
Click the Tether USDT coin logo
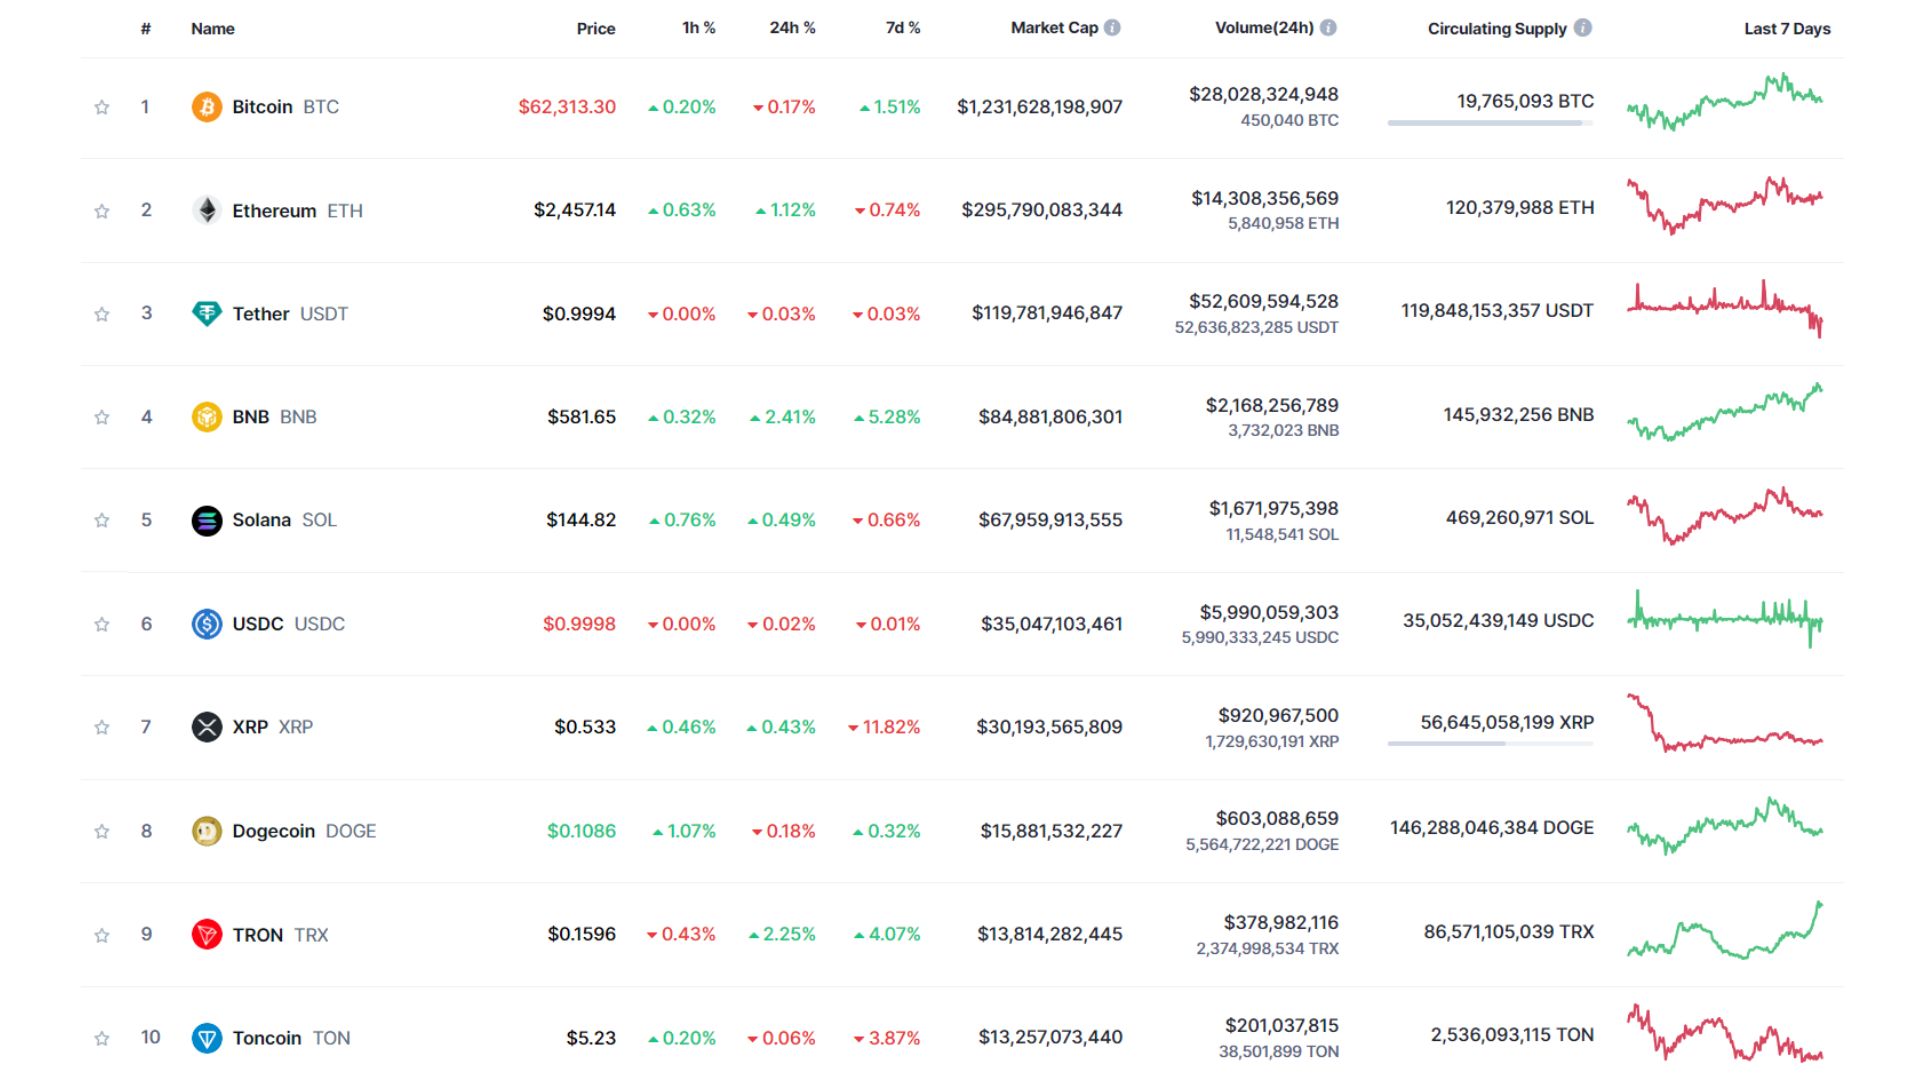tap(206, 313)
